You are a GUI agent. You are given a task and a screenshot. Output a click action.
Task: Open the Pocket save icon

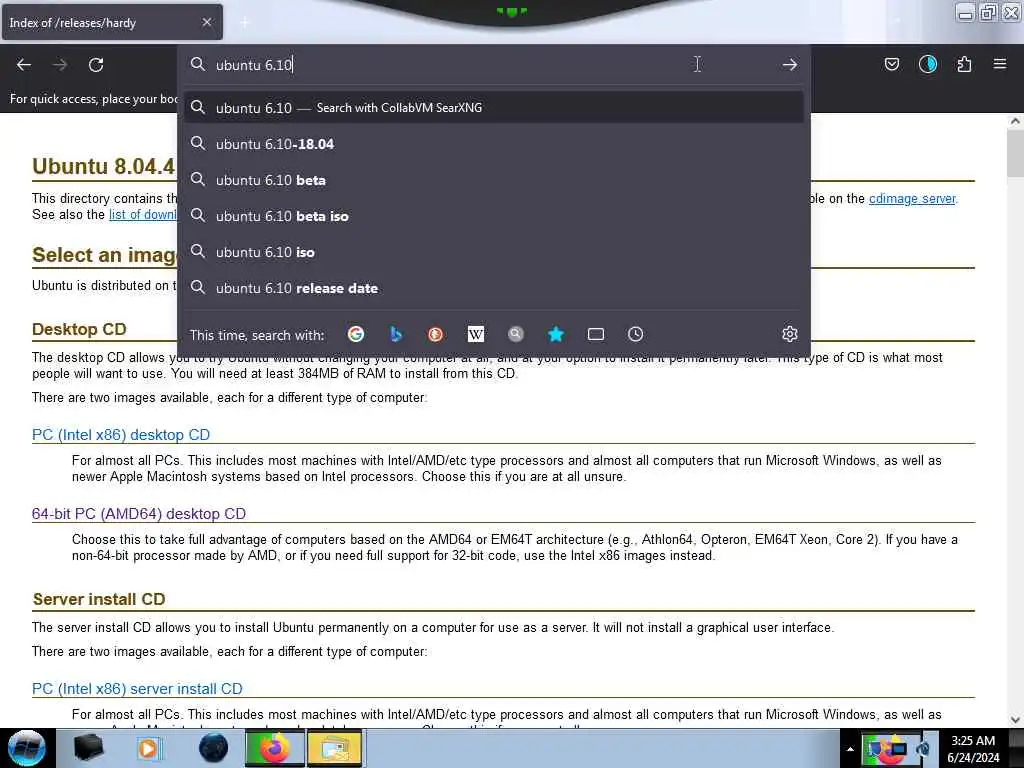891,64
